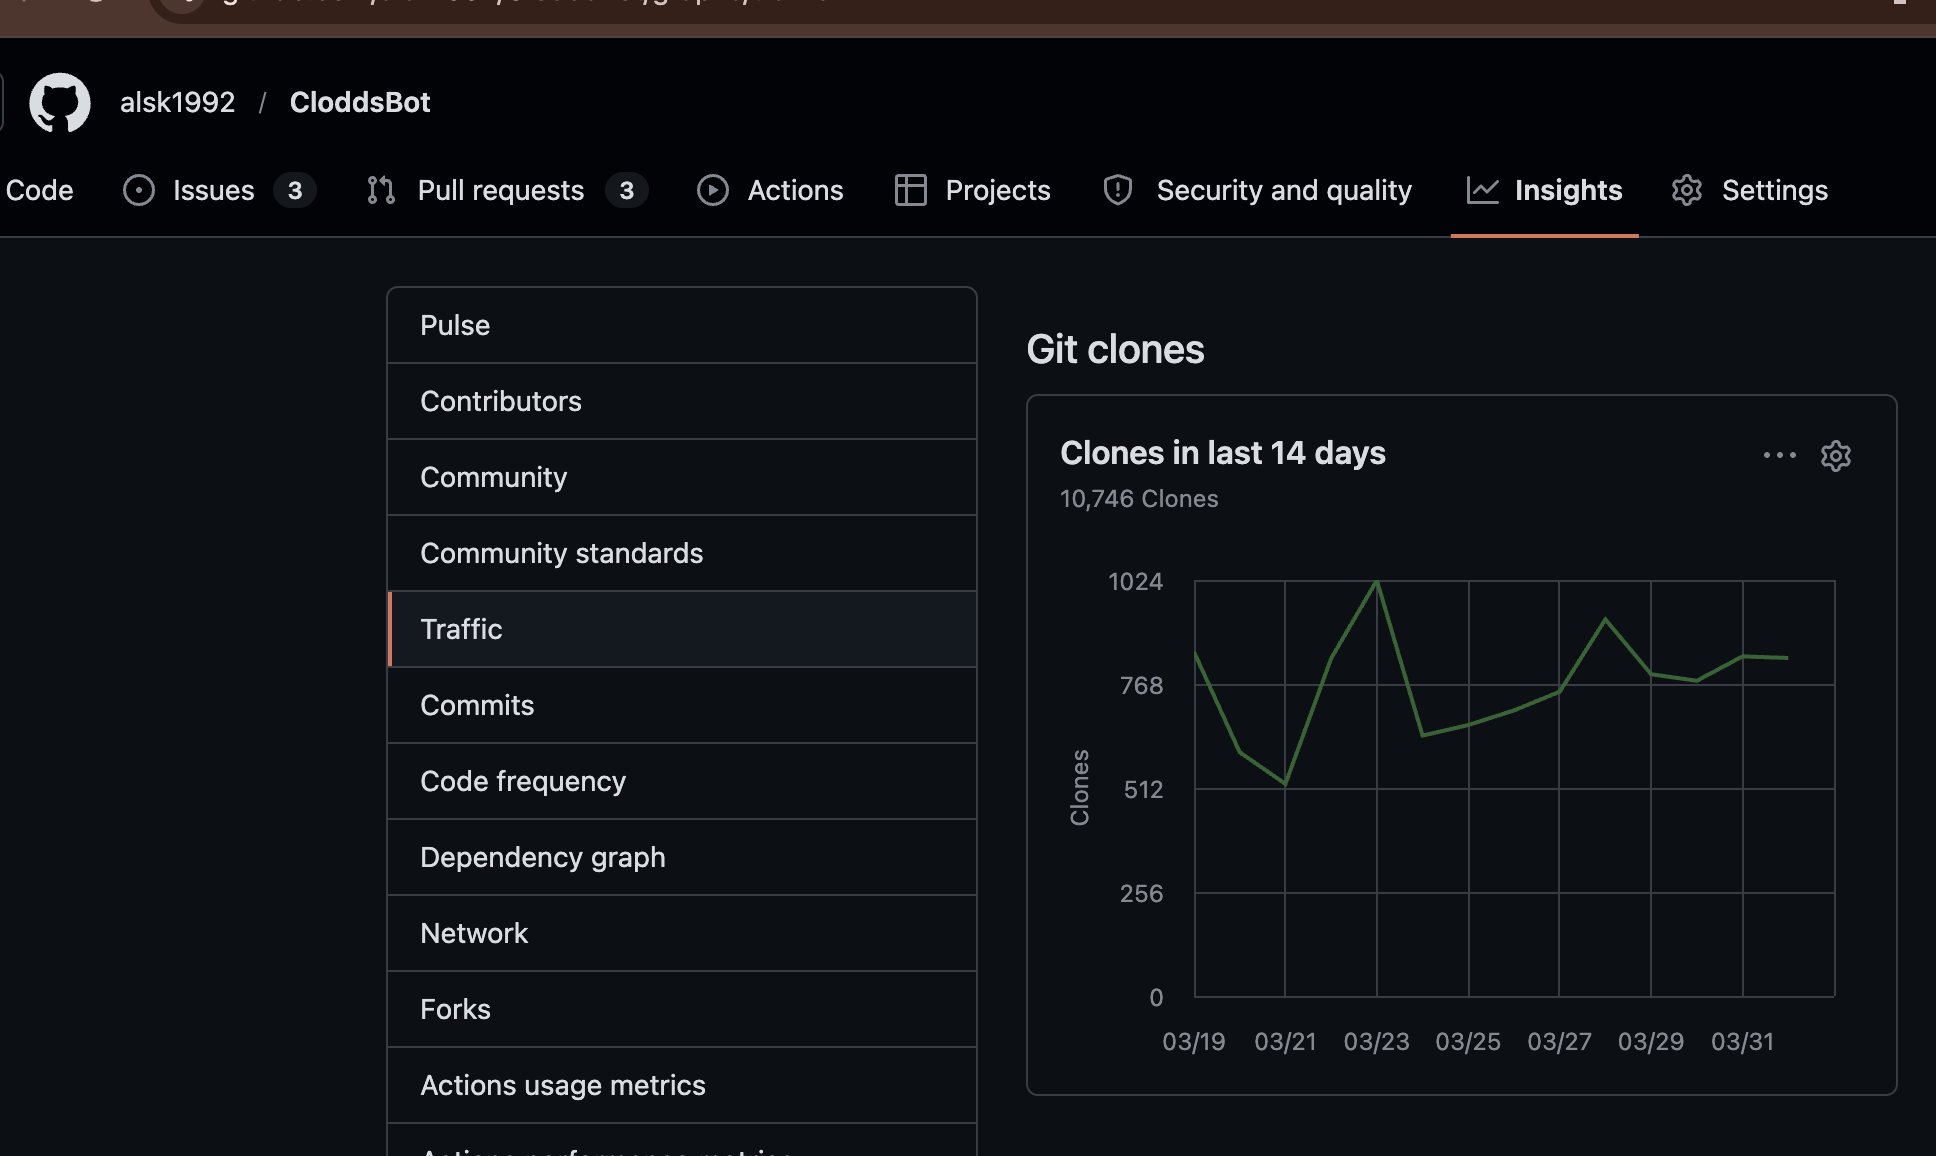Open the Contributors page
Image resolution: width=1936 pixels, height=1156 pixels.
click(501, 401)
